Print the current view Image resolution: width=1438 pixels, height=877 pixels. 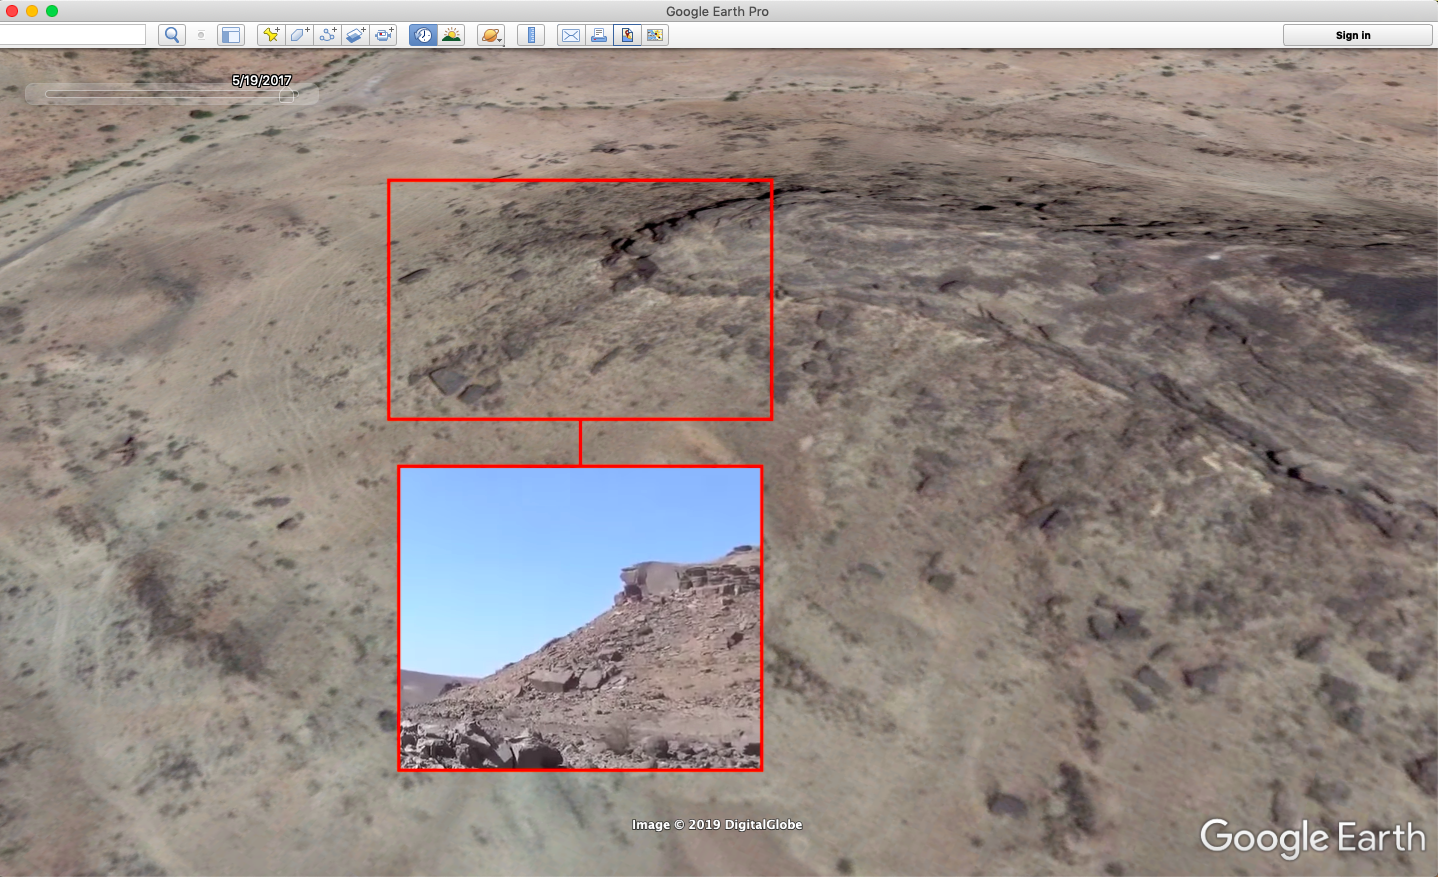[599, 35]
